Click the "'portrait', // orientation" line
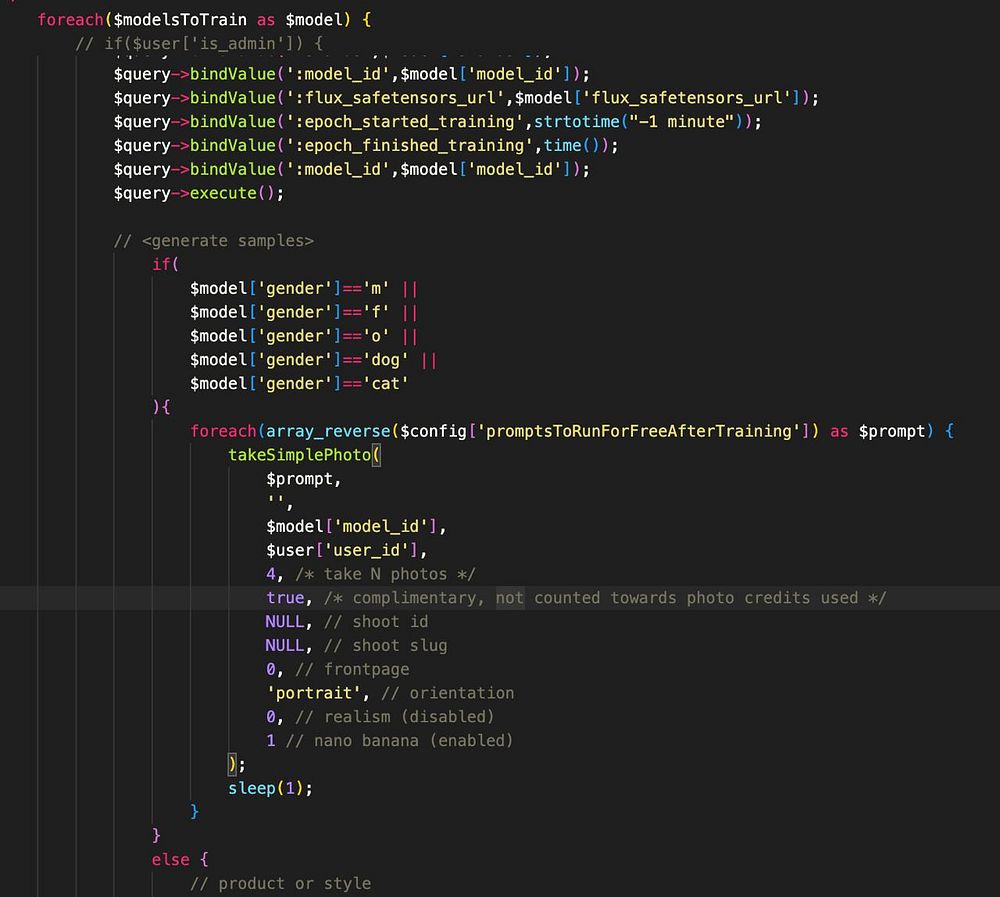This screenshot has width=1000, height=897. [390, 693]
